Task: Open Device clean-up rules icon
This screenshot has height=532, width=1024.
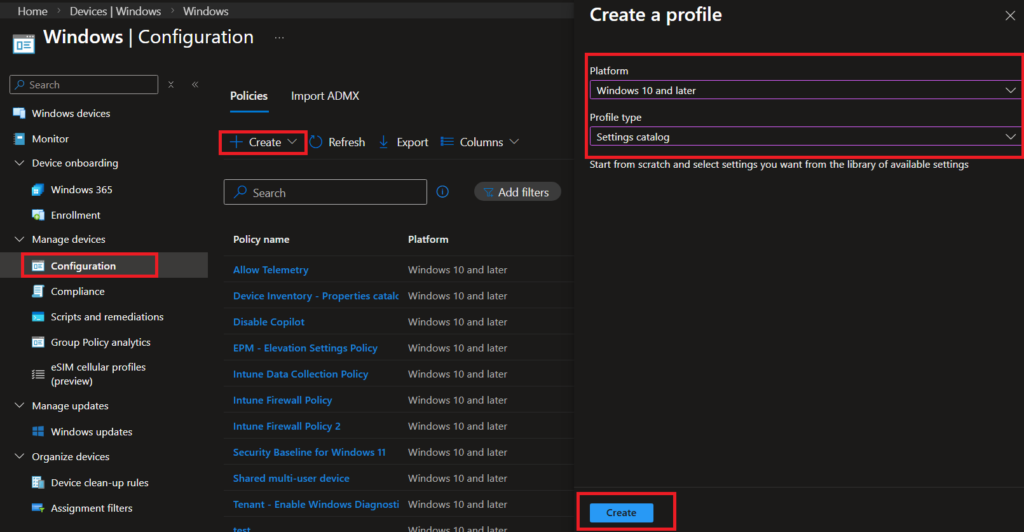Action: pos(38,483)
